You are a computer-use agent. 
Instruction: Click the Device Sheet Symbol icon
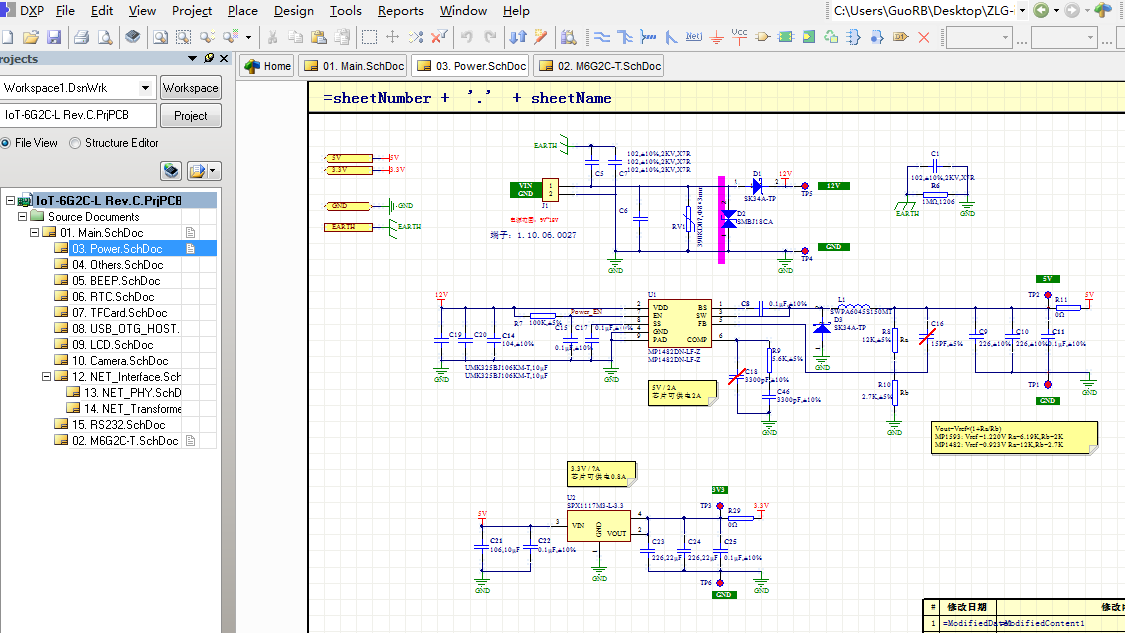point(831,37)
